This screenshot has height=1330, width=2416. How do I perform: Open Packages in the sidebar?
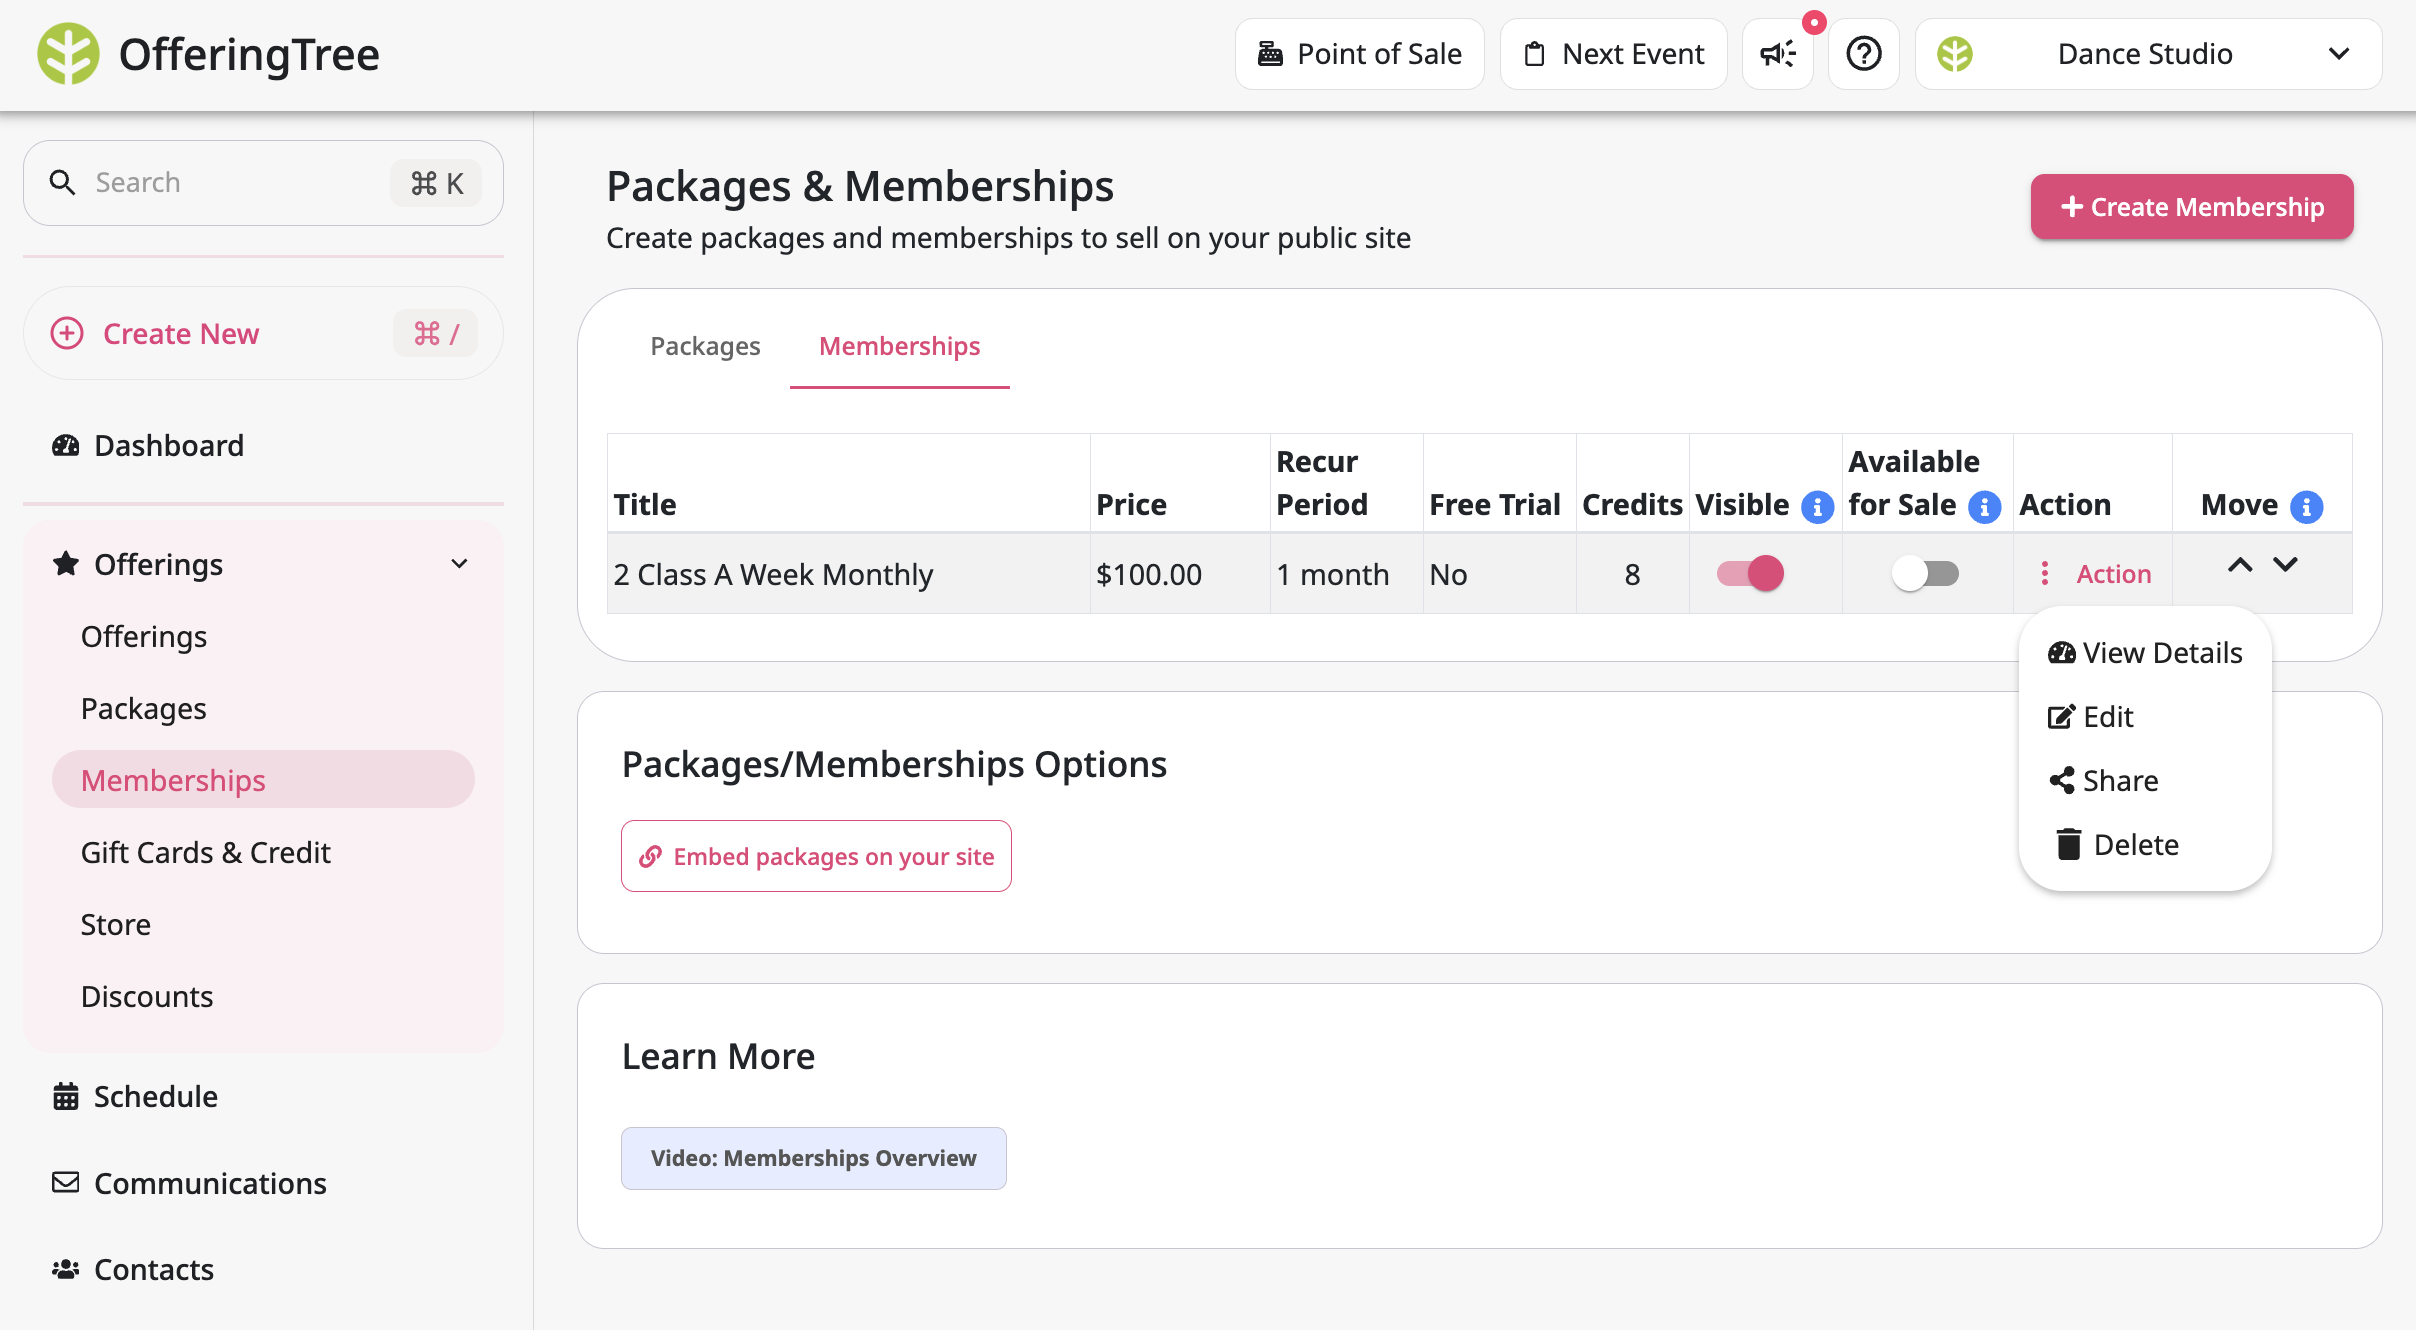pos(144,708)
